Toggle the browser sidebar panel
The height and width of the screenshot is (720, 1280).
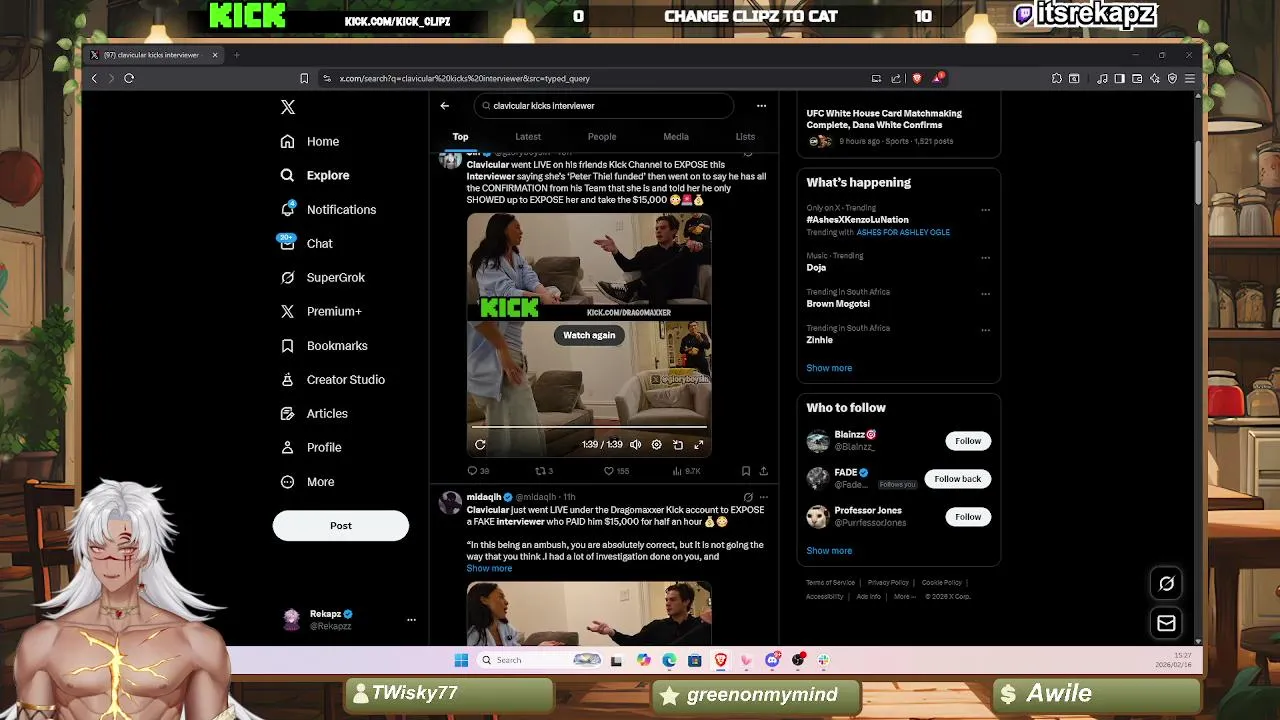(x=1120, y=78)
